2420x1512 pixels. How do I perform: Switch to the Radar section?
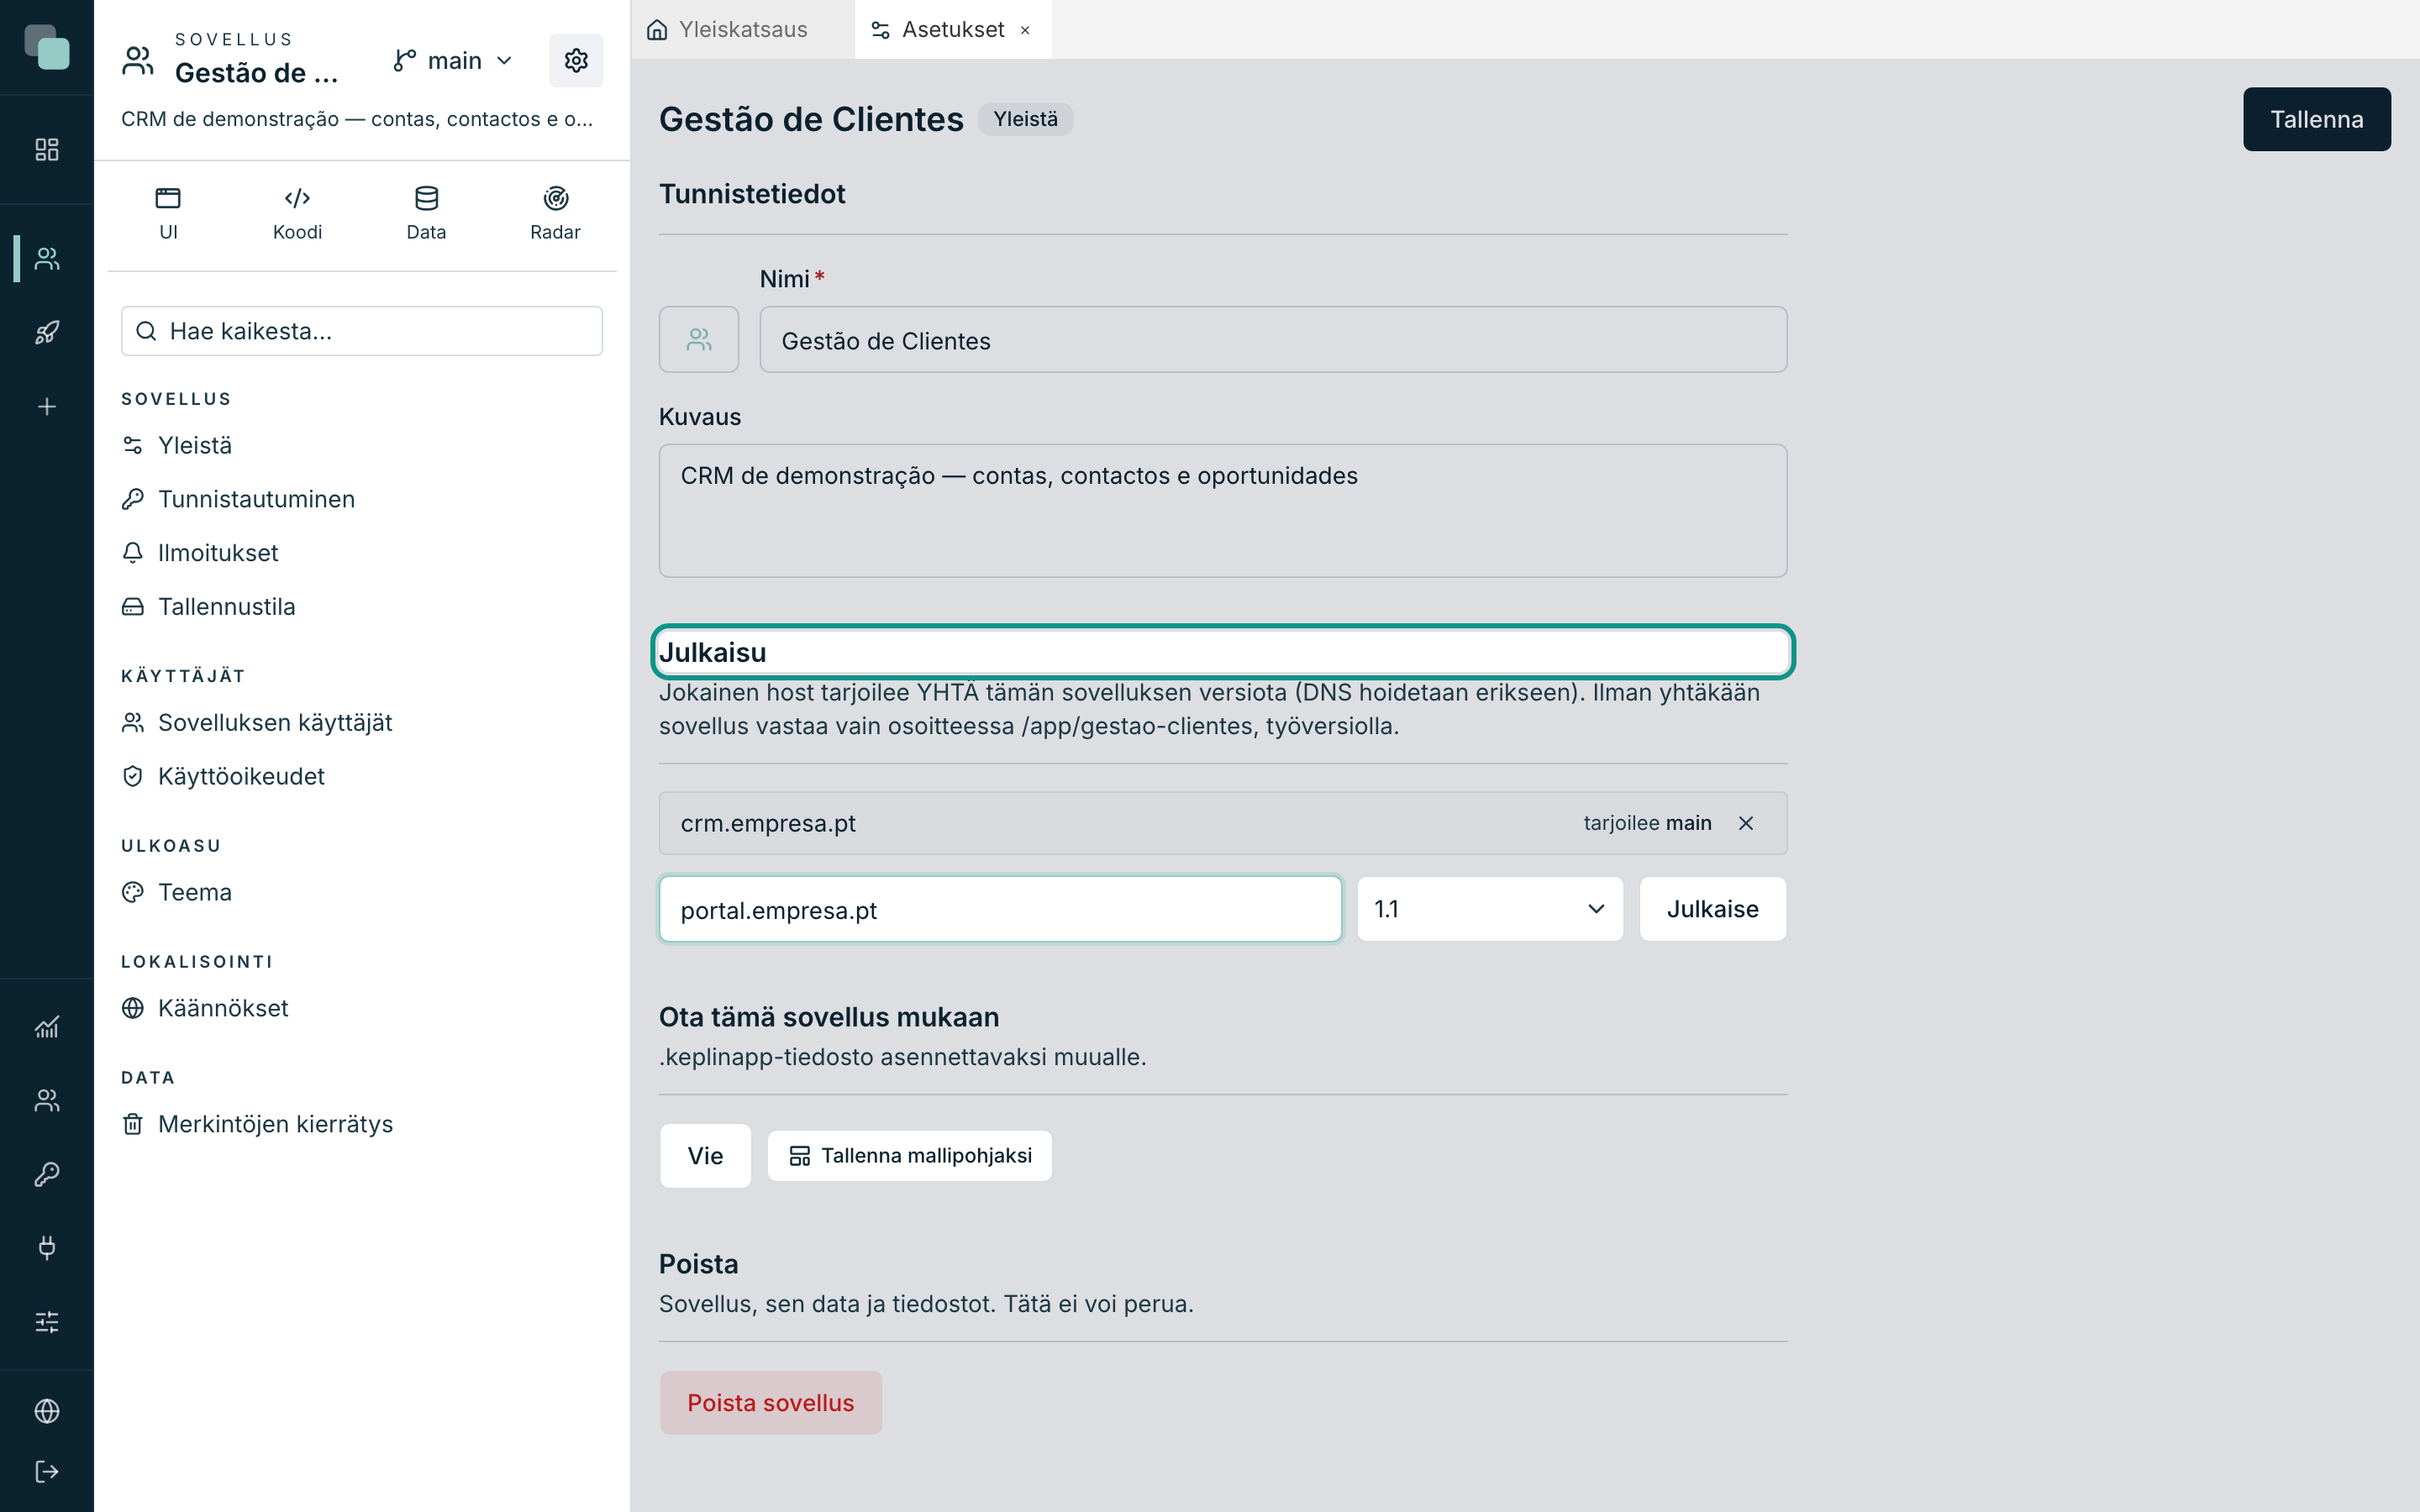click(x=555, y=214)
